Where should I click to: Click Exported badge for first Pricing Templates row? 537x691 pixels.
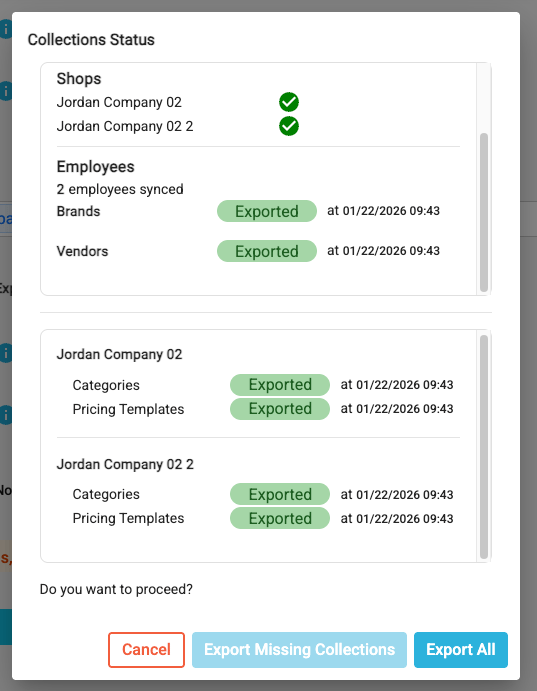click(x=280, y=409)
